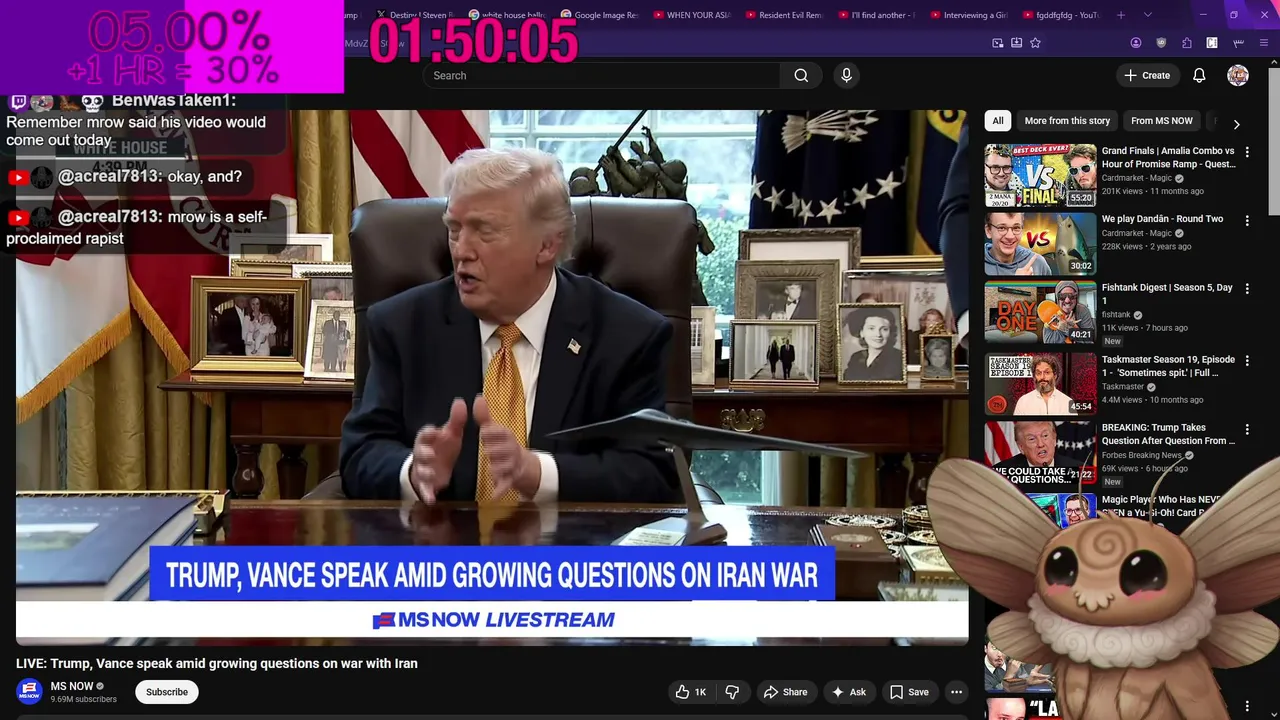Image resolution: width=1280 pixels, height=720 pixels.
Task: Open Cardmarket - Magic channel under Grand Finals
Action: point(1137,178)
